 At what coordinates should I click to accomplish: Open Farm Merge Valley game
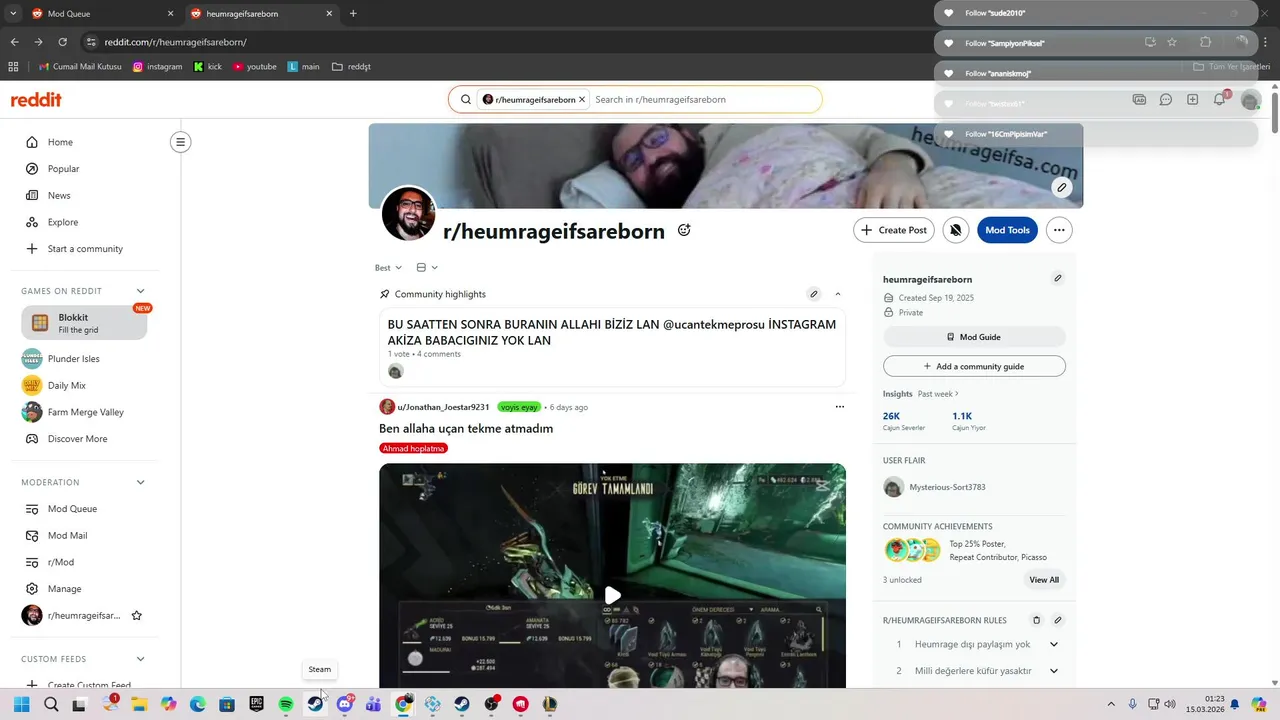(85, 412)
